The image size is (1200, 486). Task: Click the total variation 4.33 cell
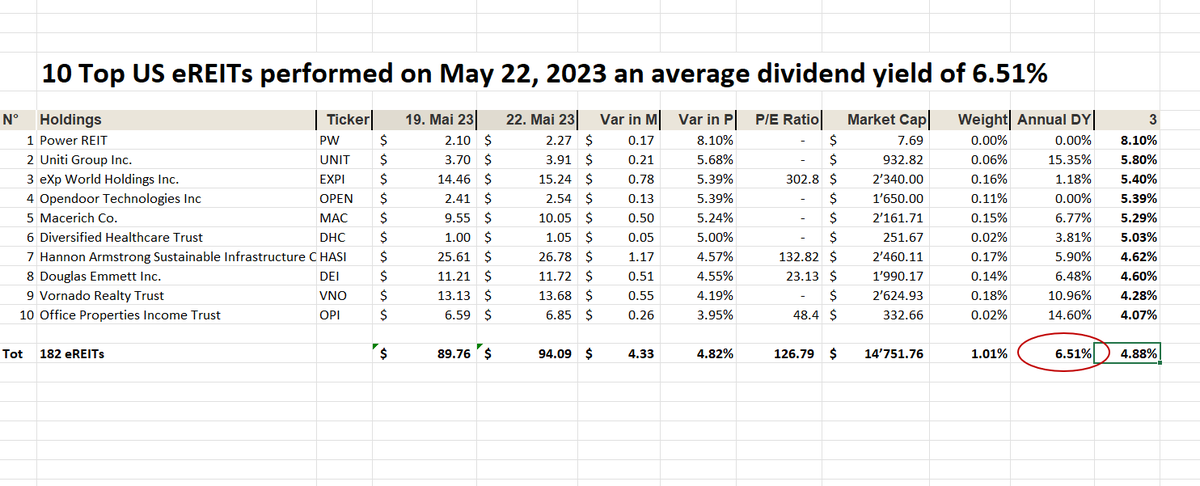pyautogui.click(x=616, y=353)
